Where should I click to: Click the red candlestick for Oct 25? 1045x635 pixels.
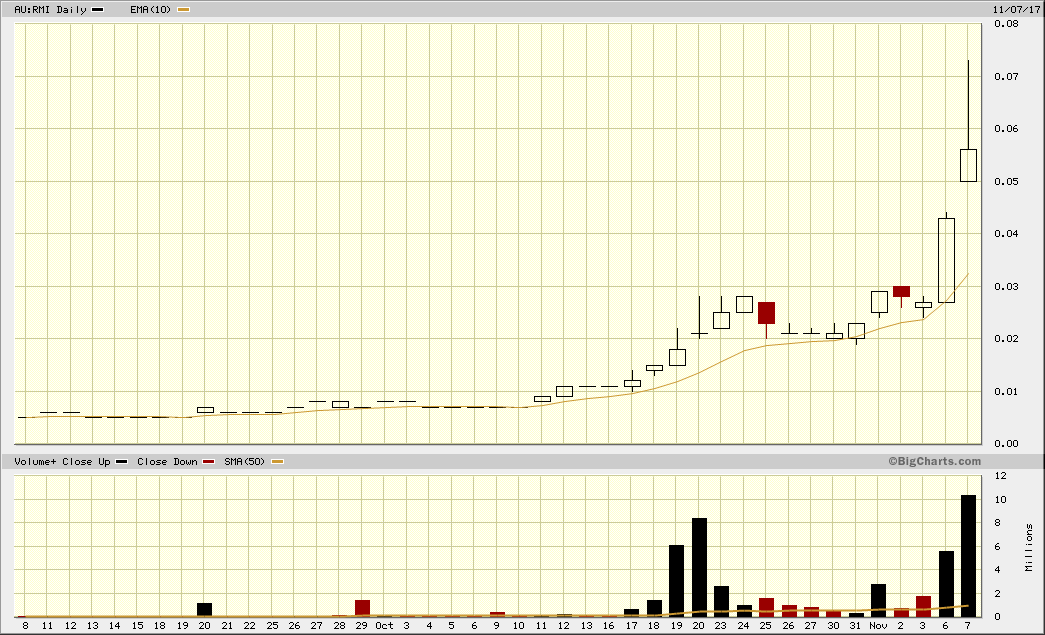pos(766,313)
